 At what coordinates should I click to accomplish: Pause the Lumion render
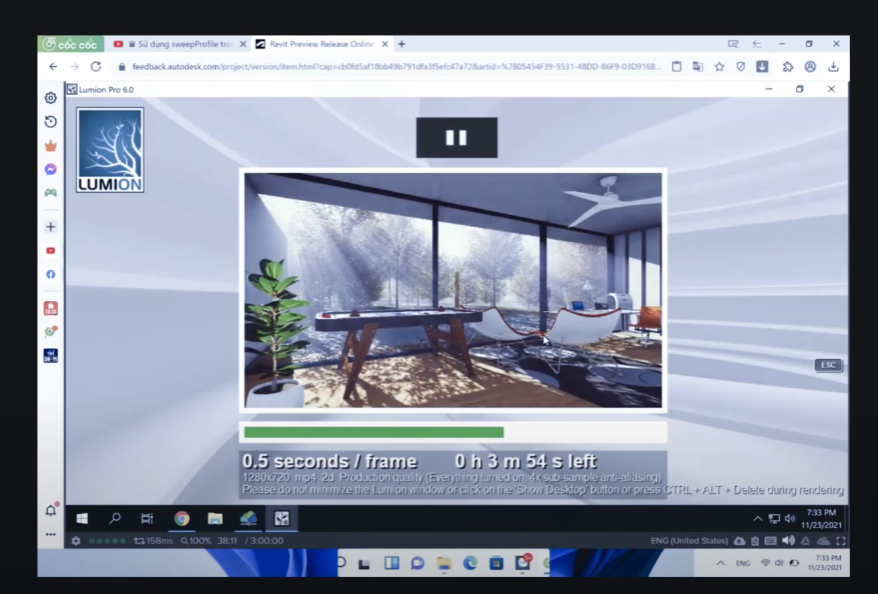coord(456,138)
